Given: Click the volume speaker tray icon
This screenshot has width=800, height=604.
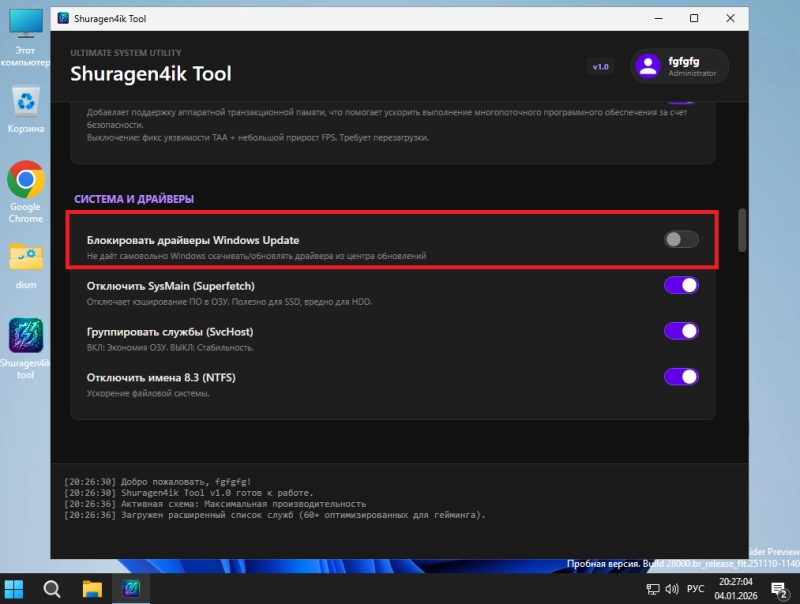Looking at the screenshot, I should pyautogui.click(x=674, y=588).
